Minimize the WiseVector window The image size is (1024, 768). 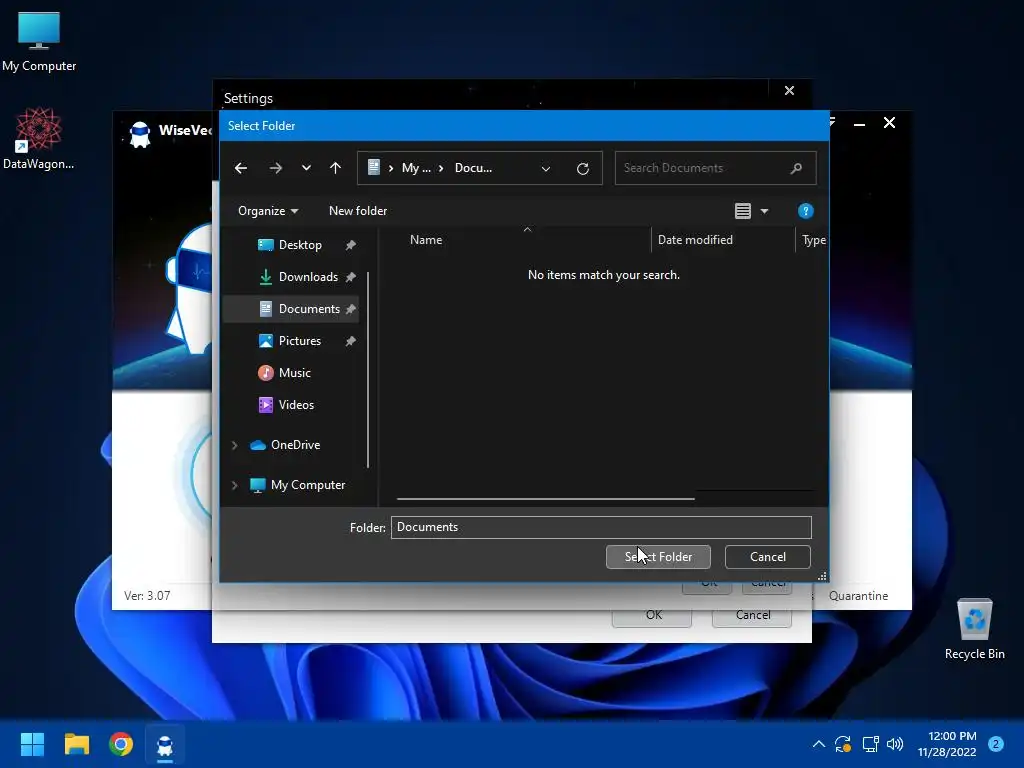coord(859,123)
